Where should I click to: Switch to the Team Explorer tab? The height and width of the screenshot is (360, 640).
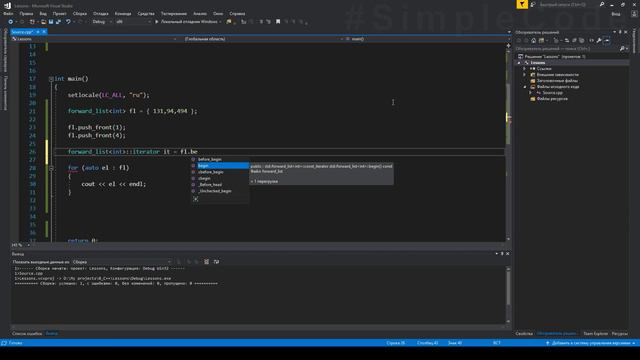click(596, 333)
